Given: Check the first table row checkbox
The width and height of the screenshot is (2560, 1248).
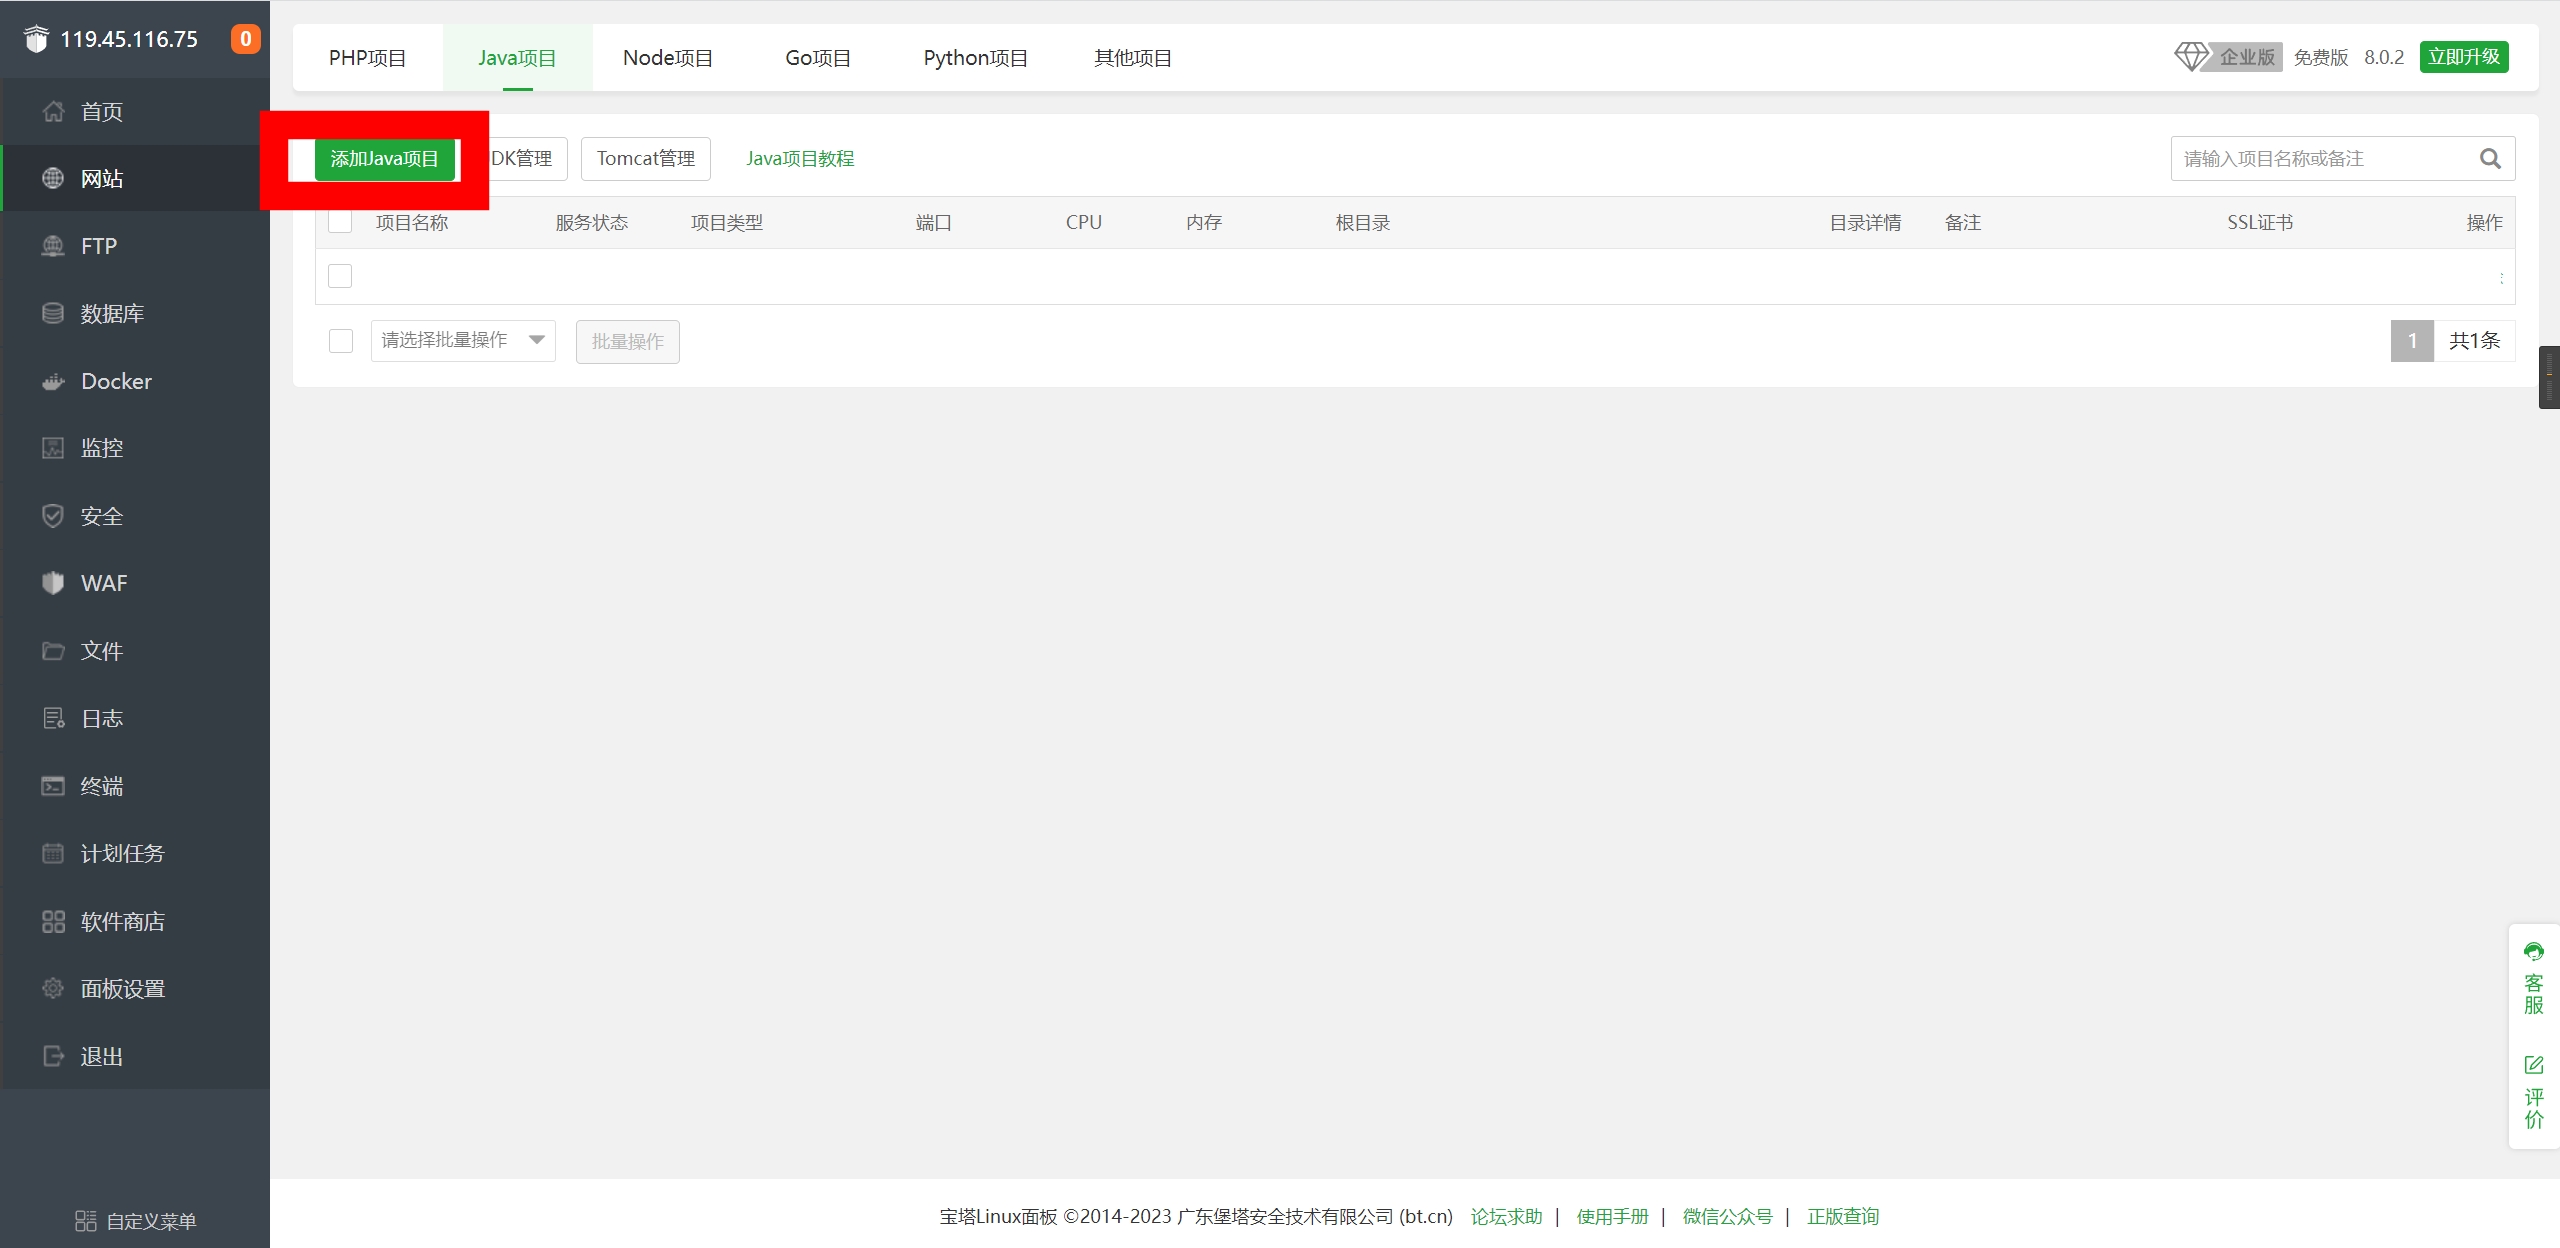Looking at the screenshot, I should click(x=340, y=276).
